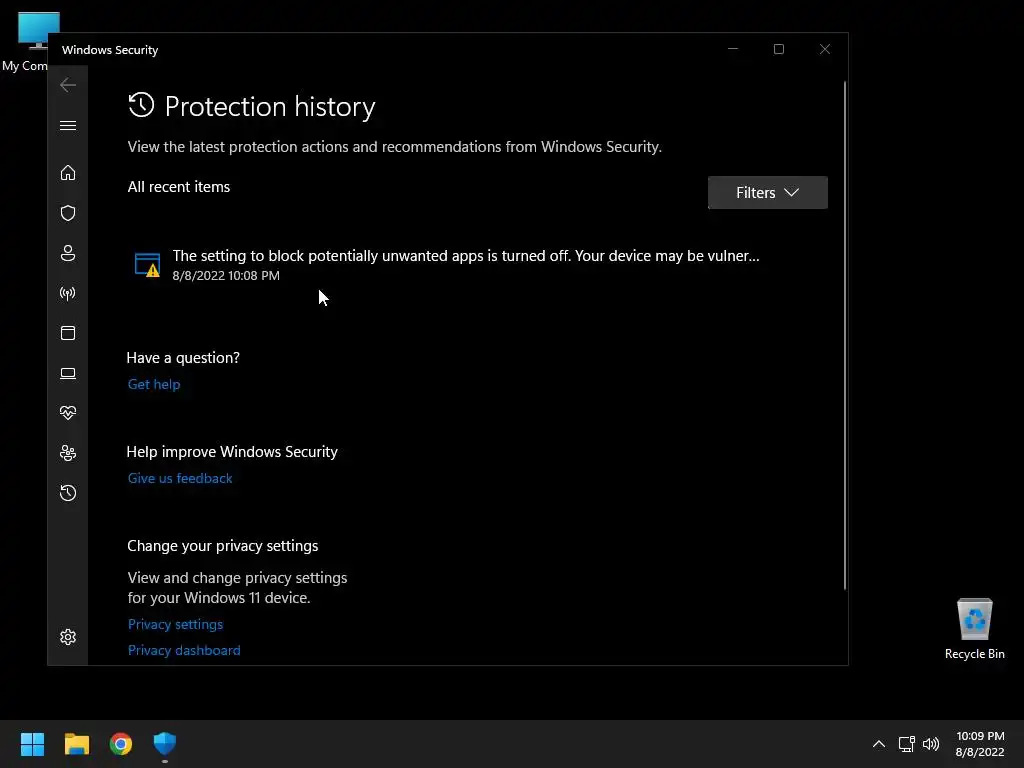Click the window's vertical scrollbar
The width and height of the screenshot is (1024, 768).
pos(844,336)
